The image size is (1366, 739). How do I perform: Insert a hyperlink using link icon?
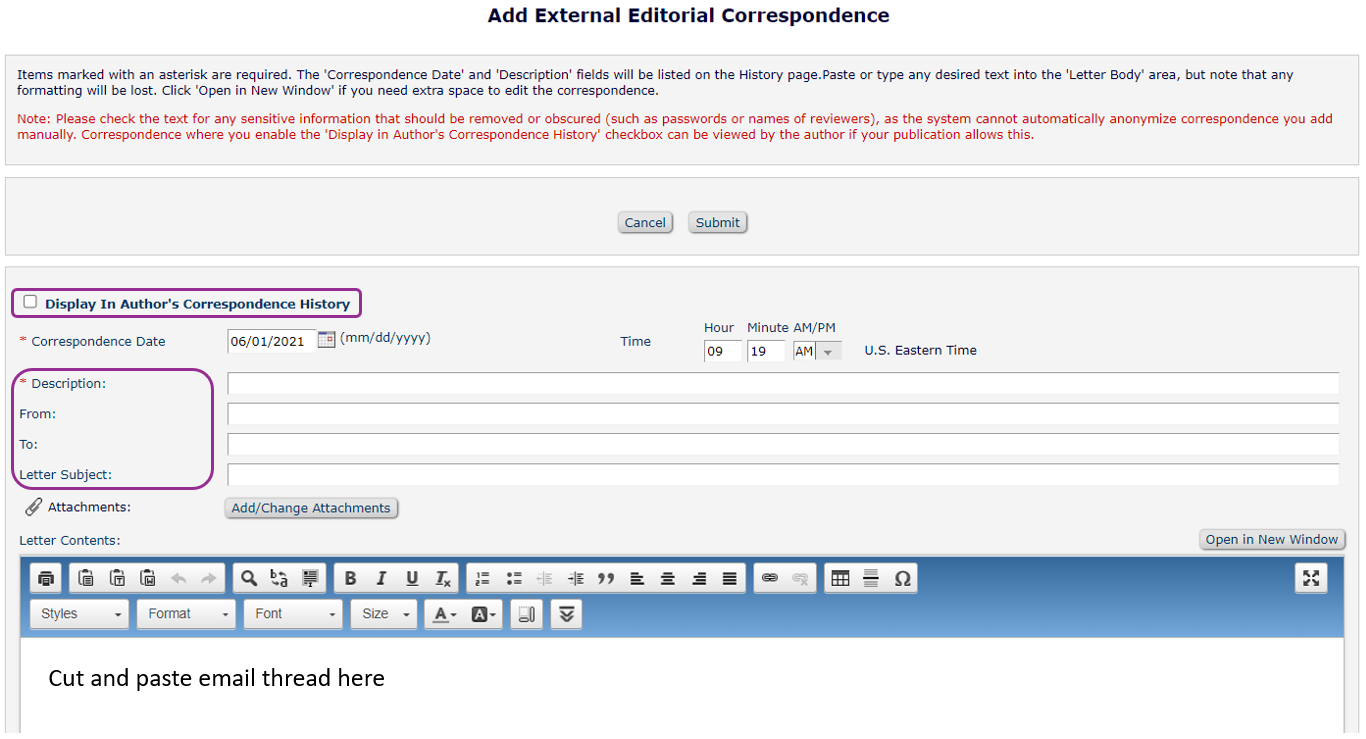tap(769, 579)
